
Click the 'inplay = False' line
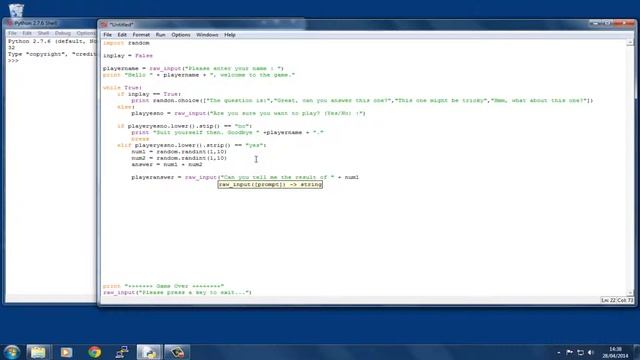tap(128, 56)
